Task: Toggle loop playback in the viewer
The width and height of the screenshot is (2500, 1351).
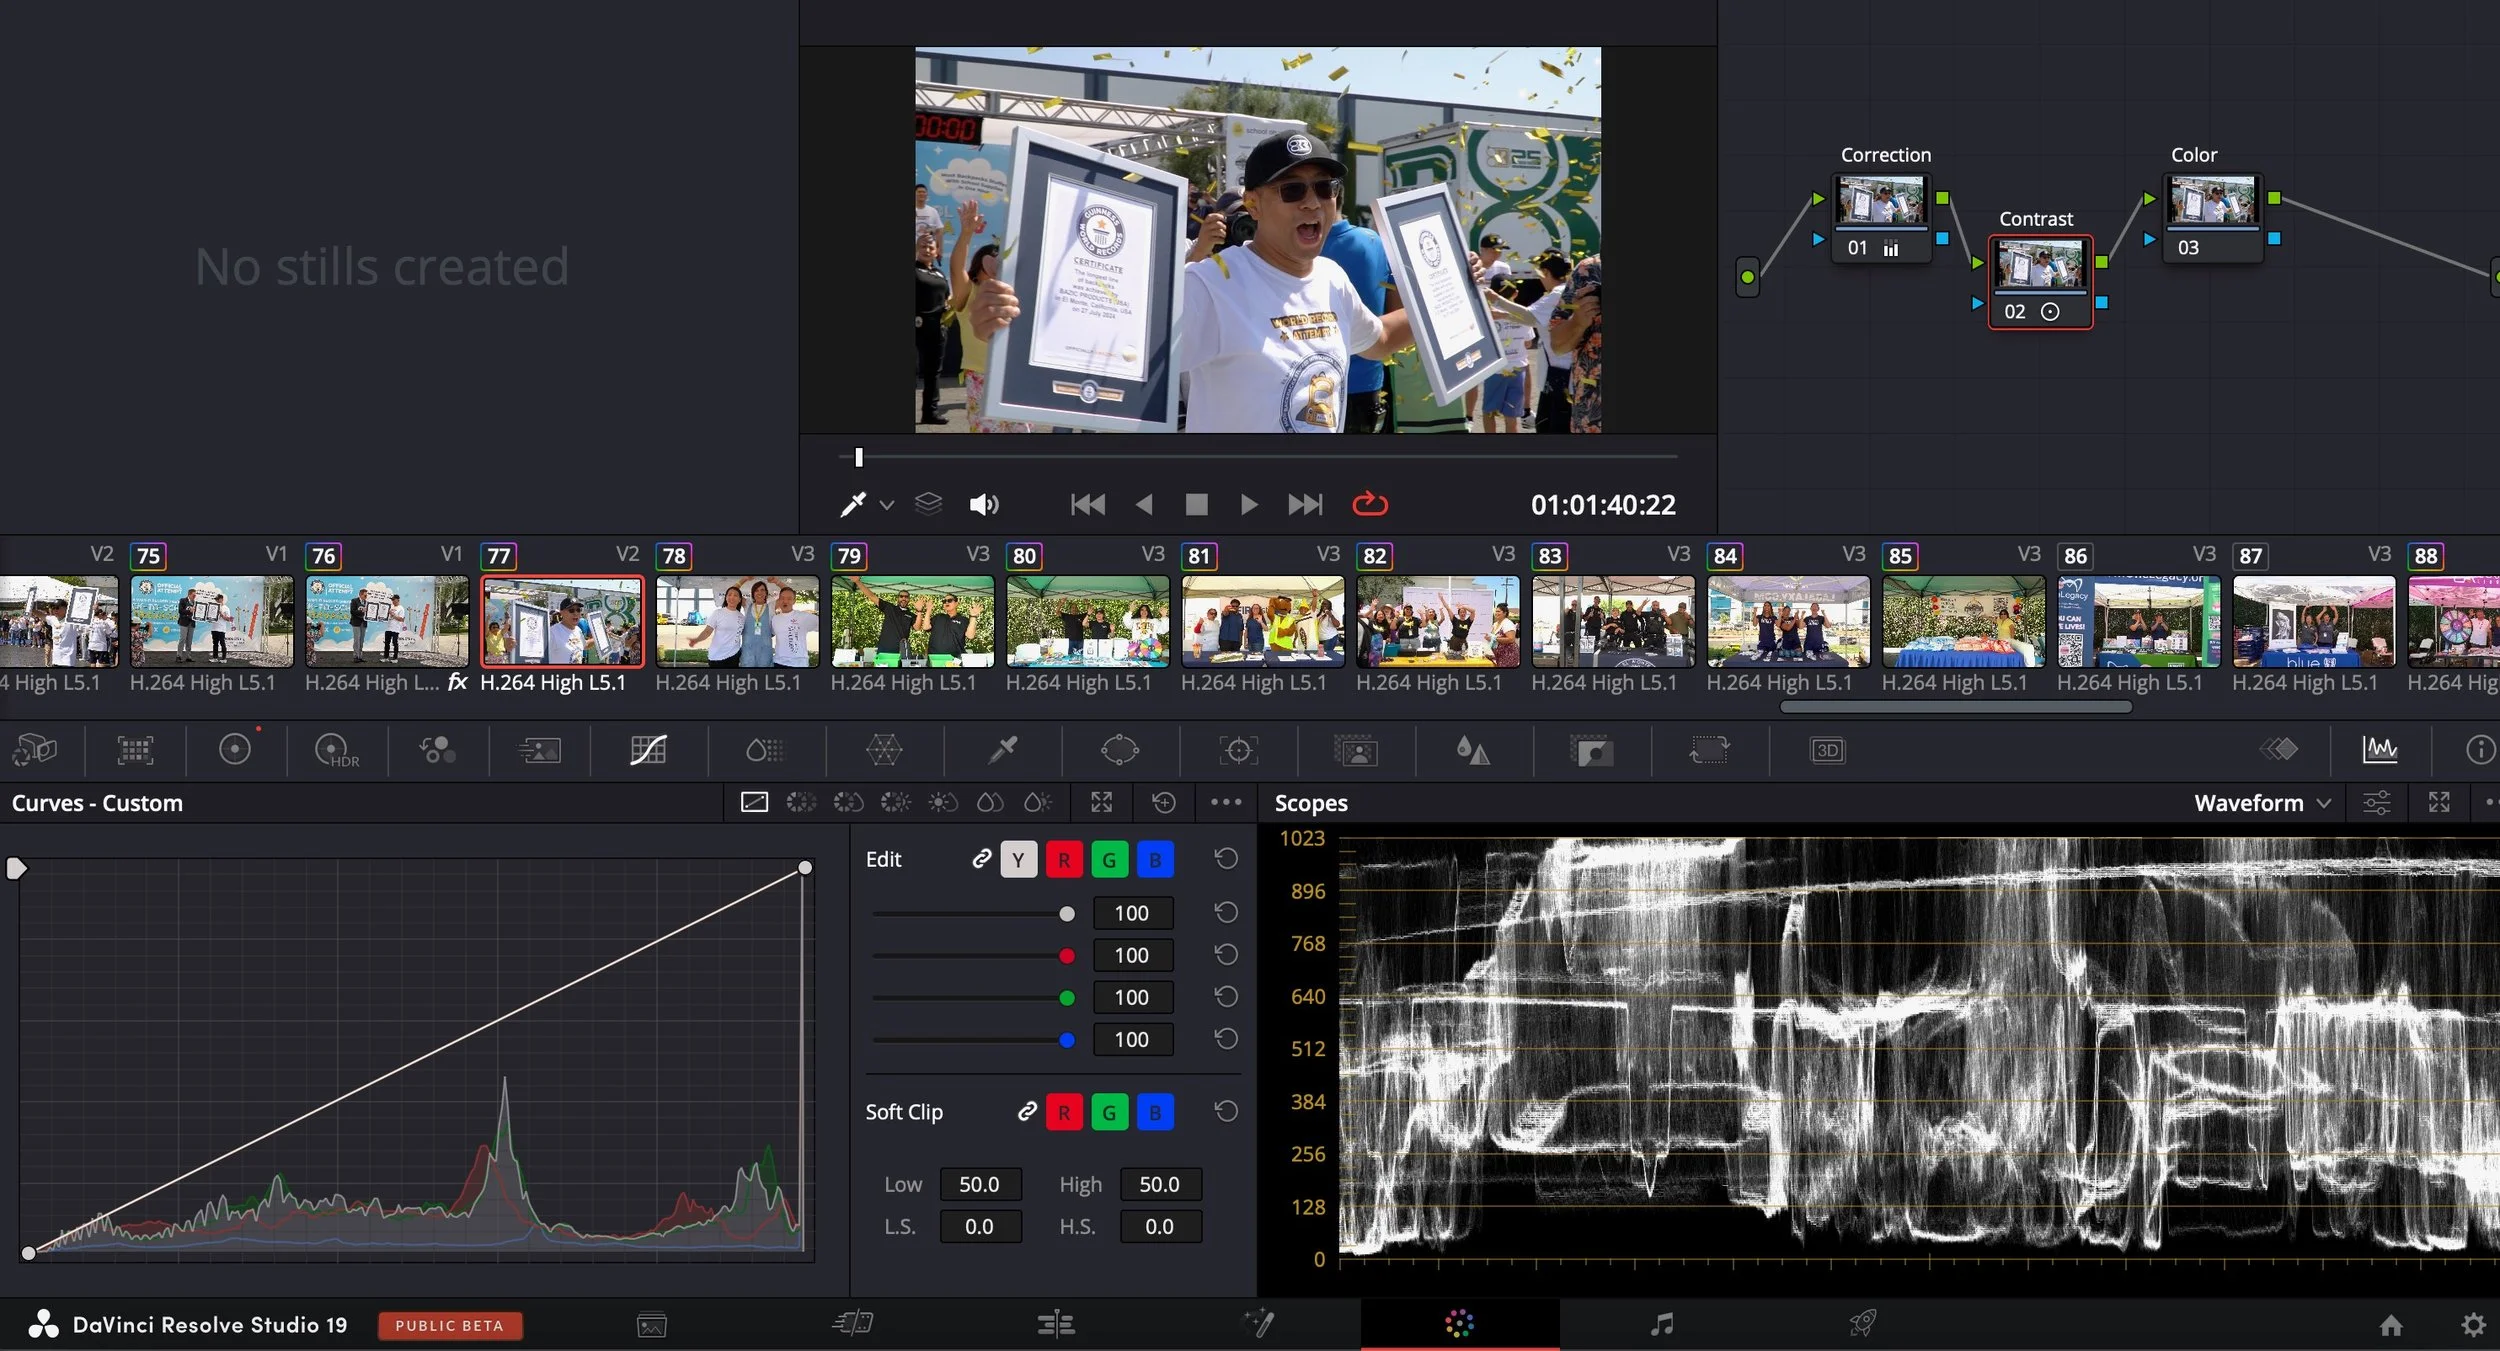Action: click(x=1369, y=504)
